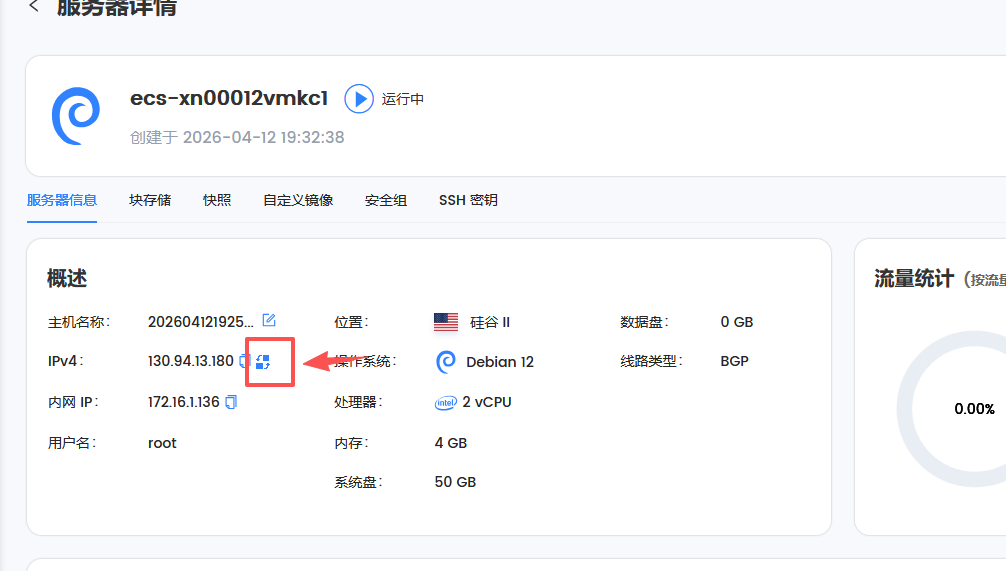Click the username value root
This screenshot has width=1006, height=571.
[162, 443]
